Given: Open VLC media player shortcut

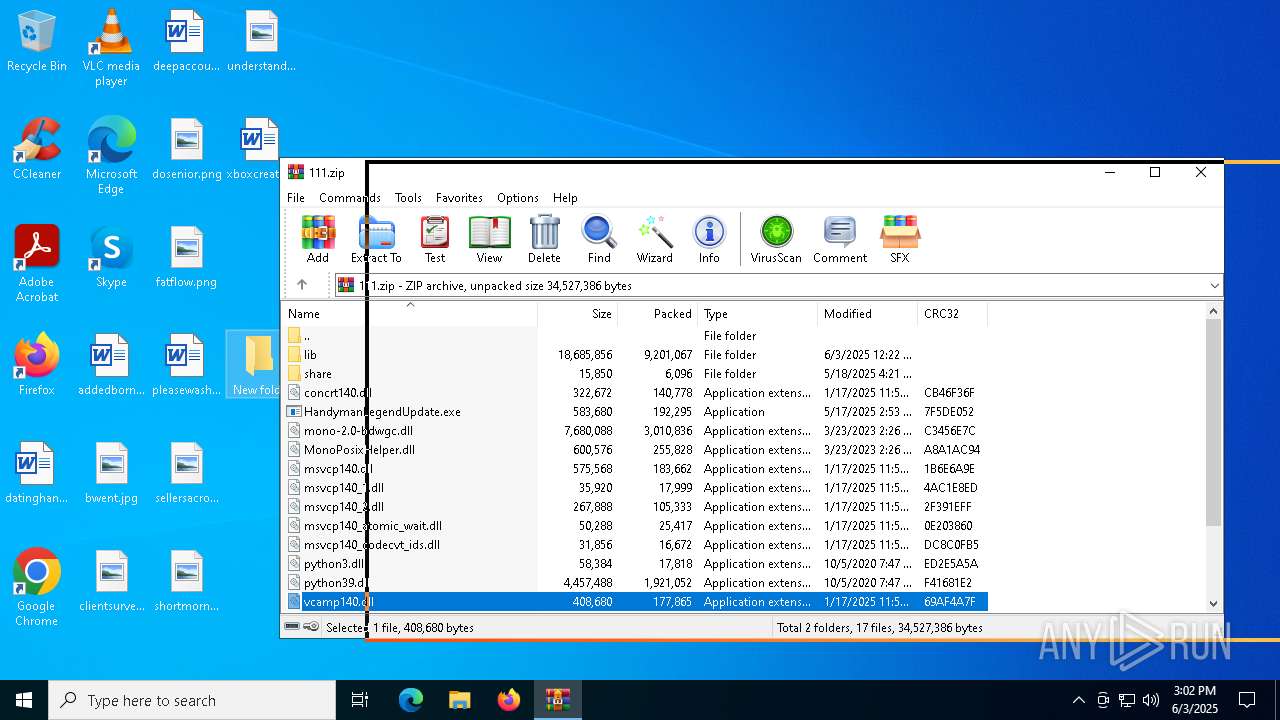Looking at the screenshot, I should coord(111,48).
